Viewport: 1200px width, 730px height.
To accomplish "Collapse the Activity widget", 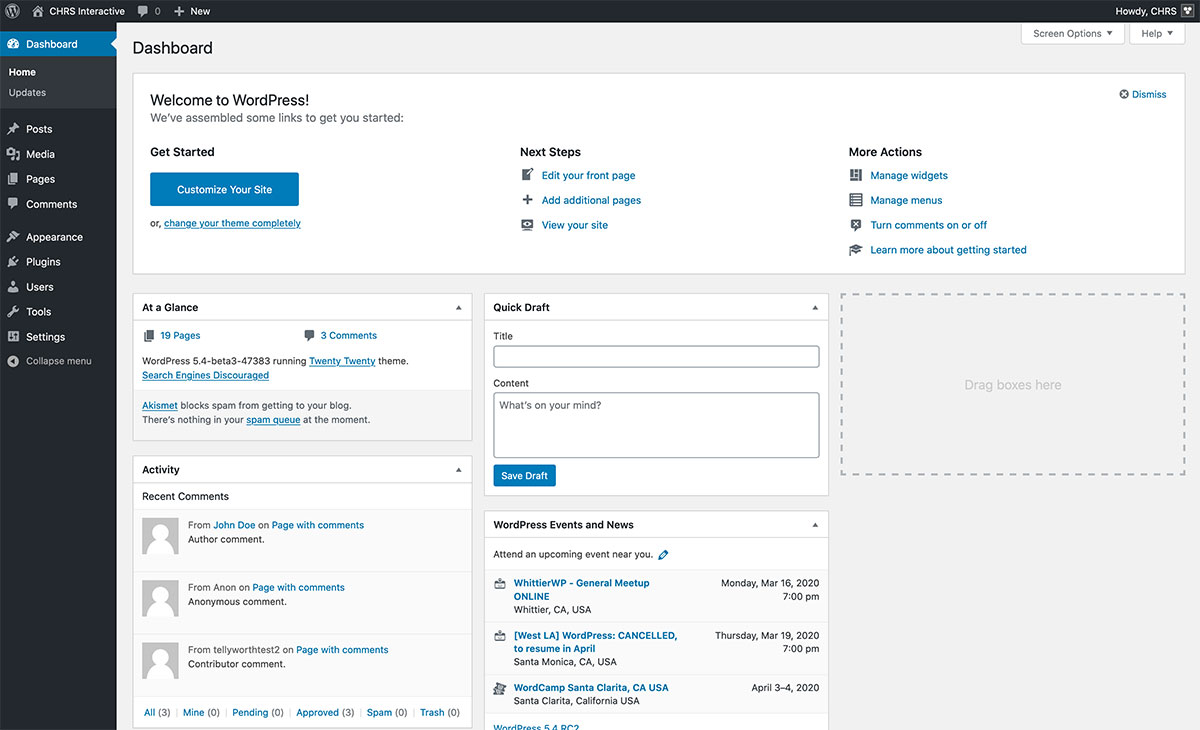I will [x=459, y=470].
